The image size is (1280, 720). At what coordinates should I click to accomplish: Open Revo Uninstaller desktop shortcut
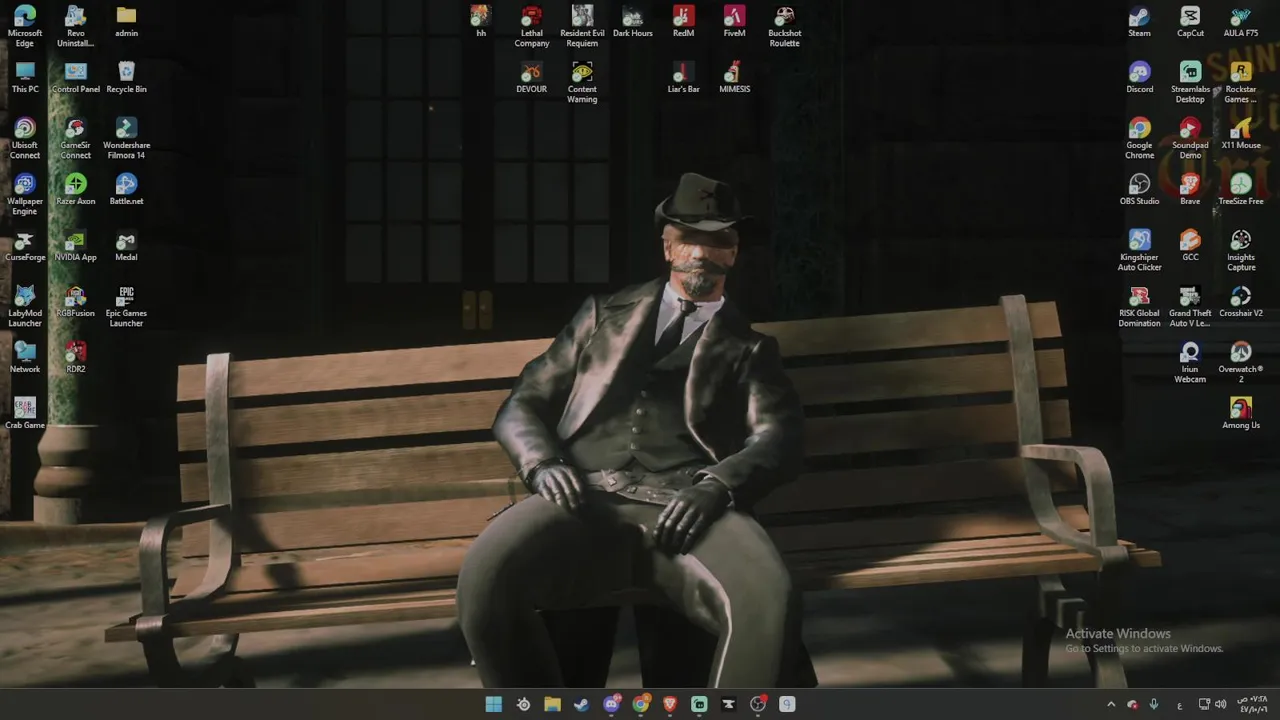click(76, 26)
